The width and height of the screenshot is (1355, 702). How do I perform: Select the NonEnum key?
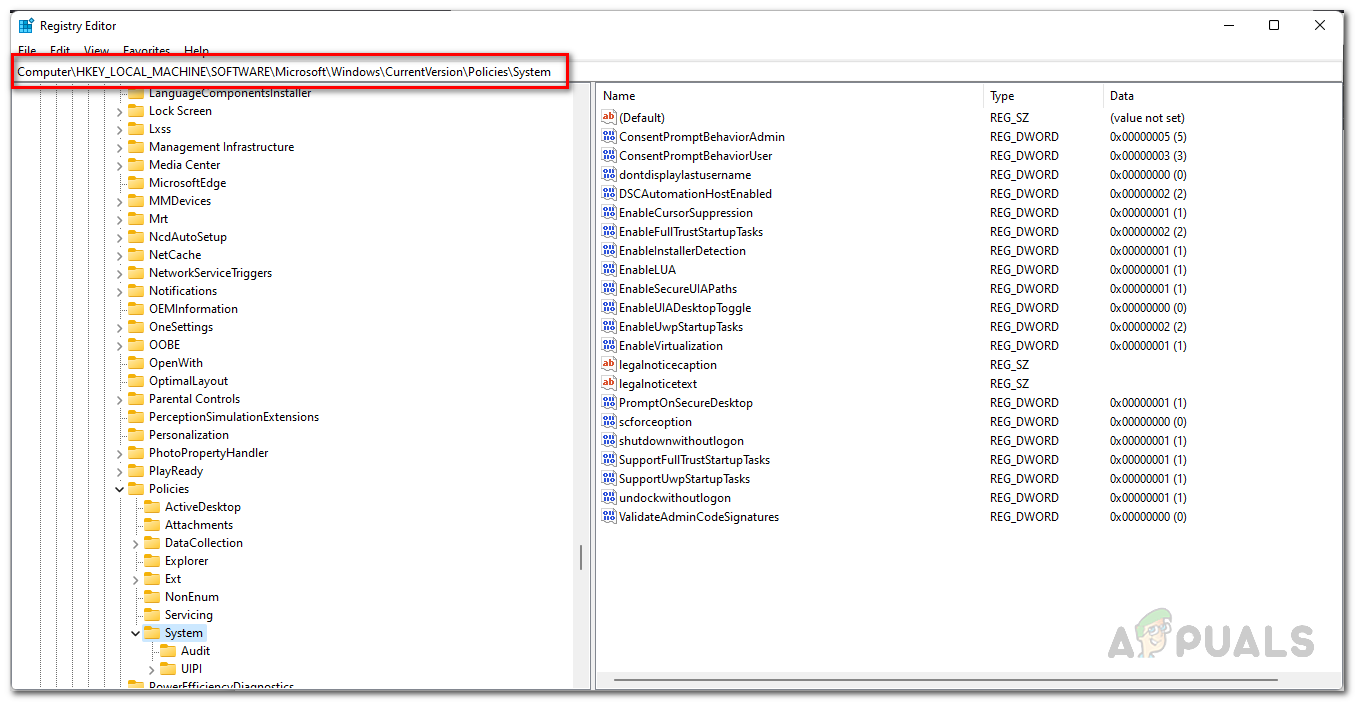point(192,597)
